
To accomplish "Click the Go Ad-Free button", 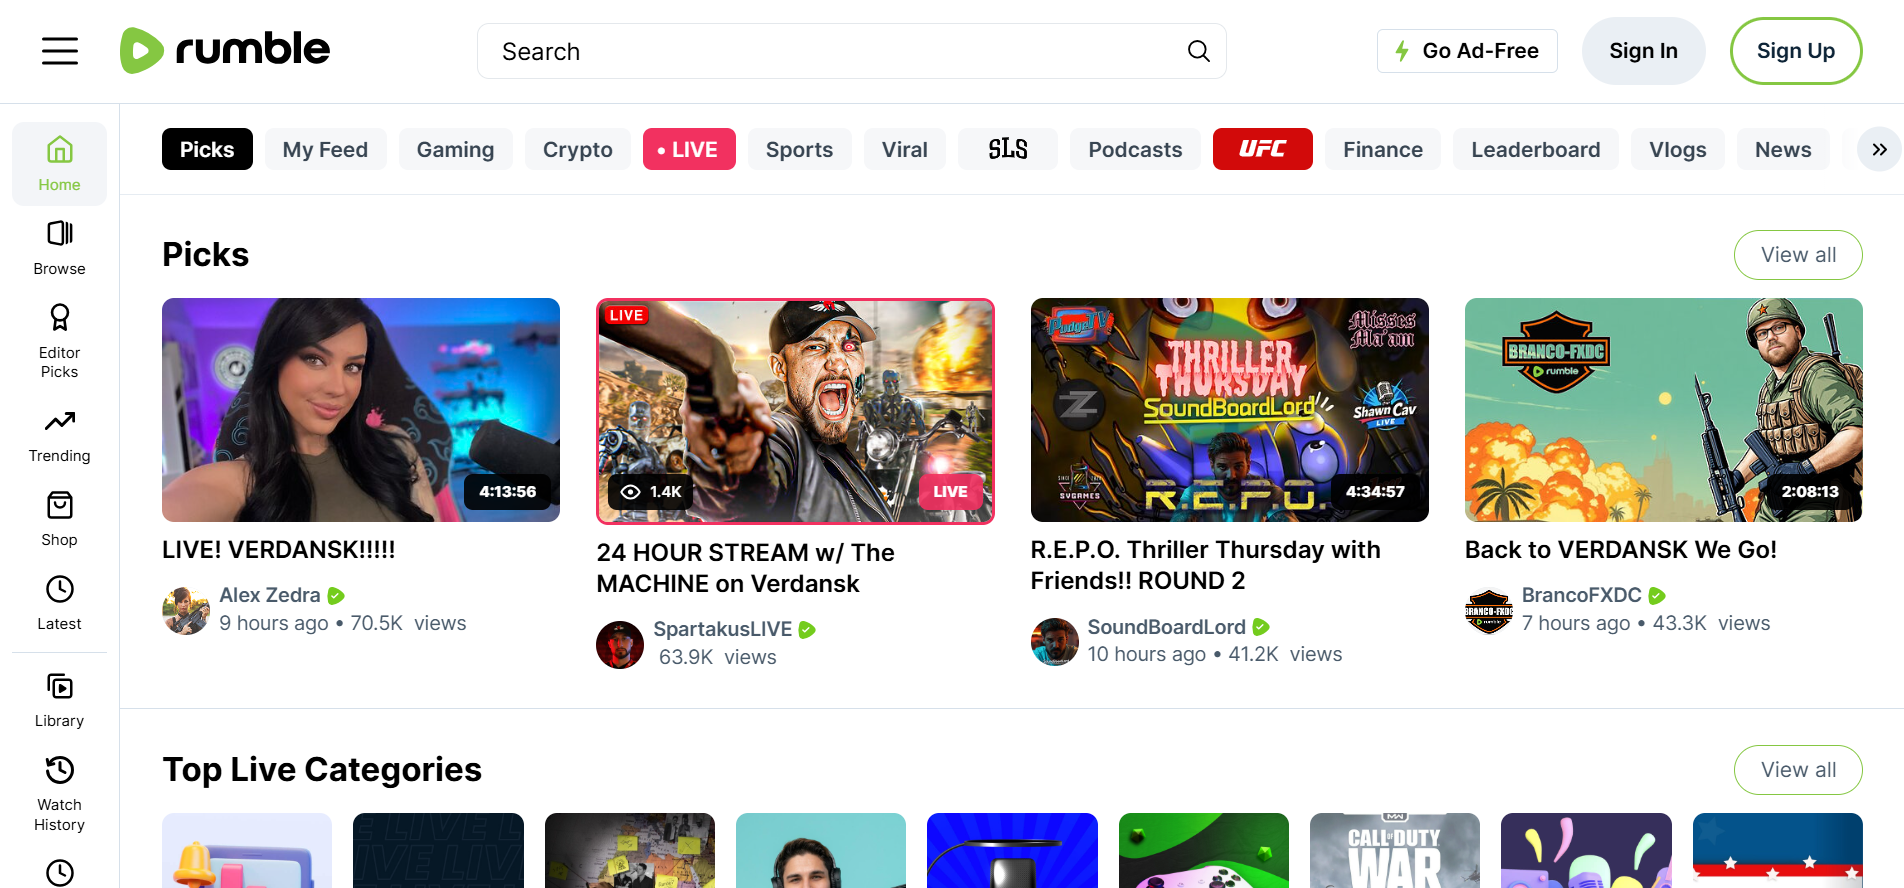I will 1467,51.
